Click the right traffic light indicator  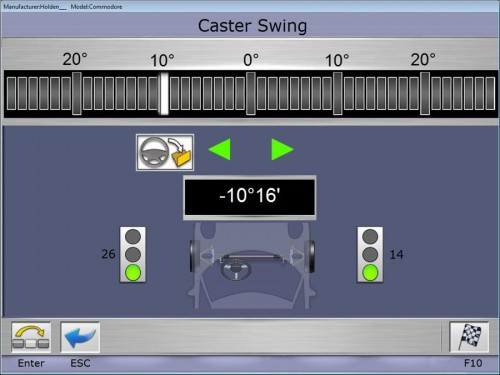[370, 255]
